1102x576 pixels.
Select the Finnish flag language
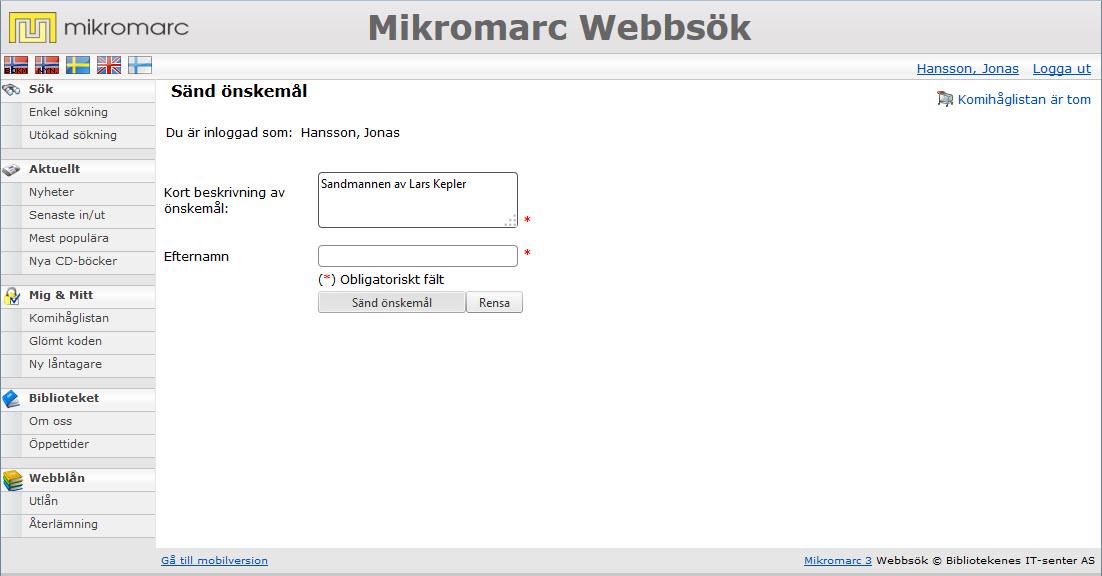click(x=140, y=65)
